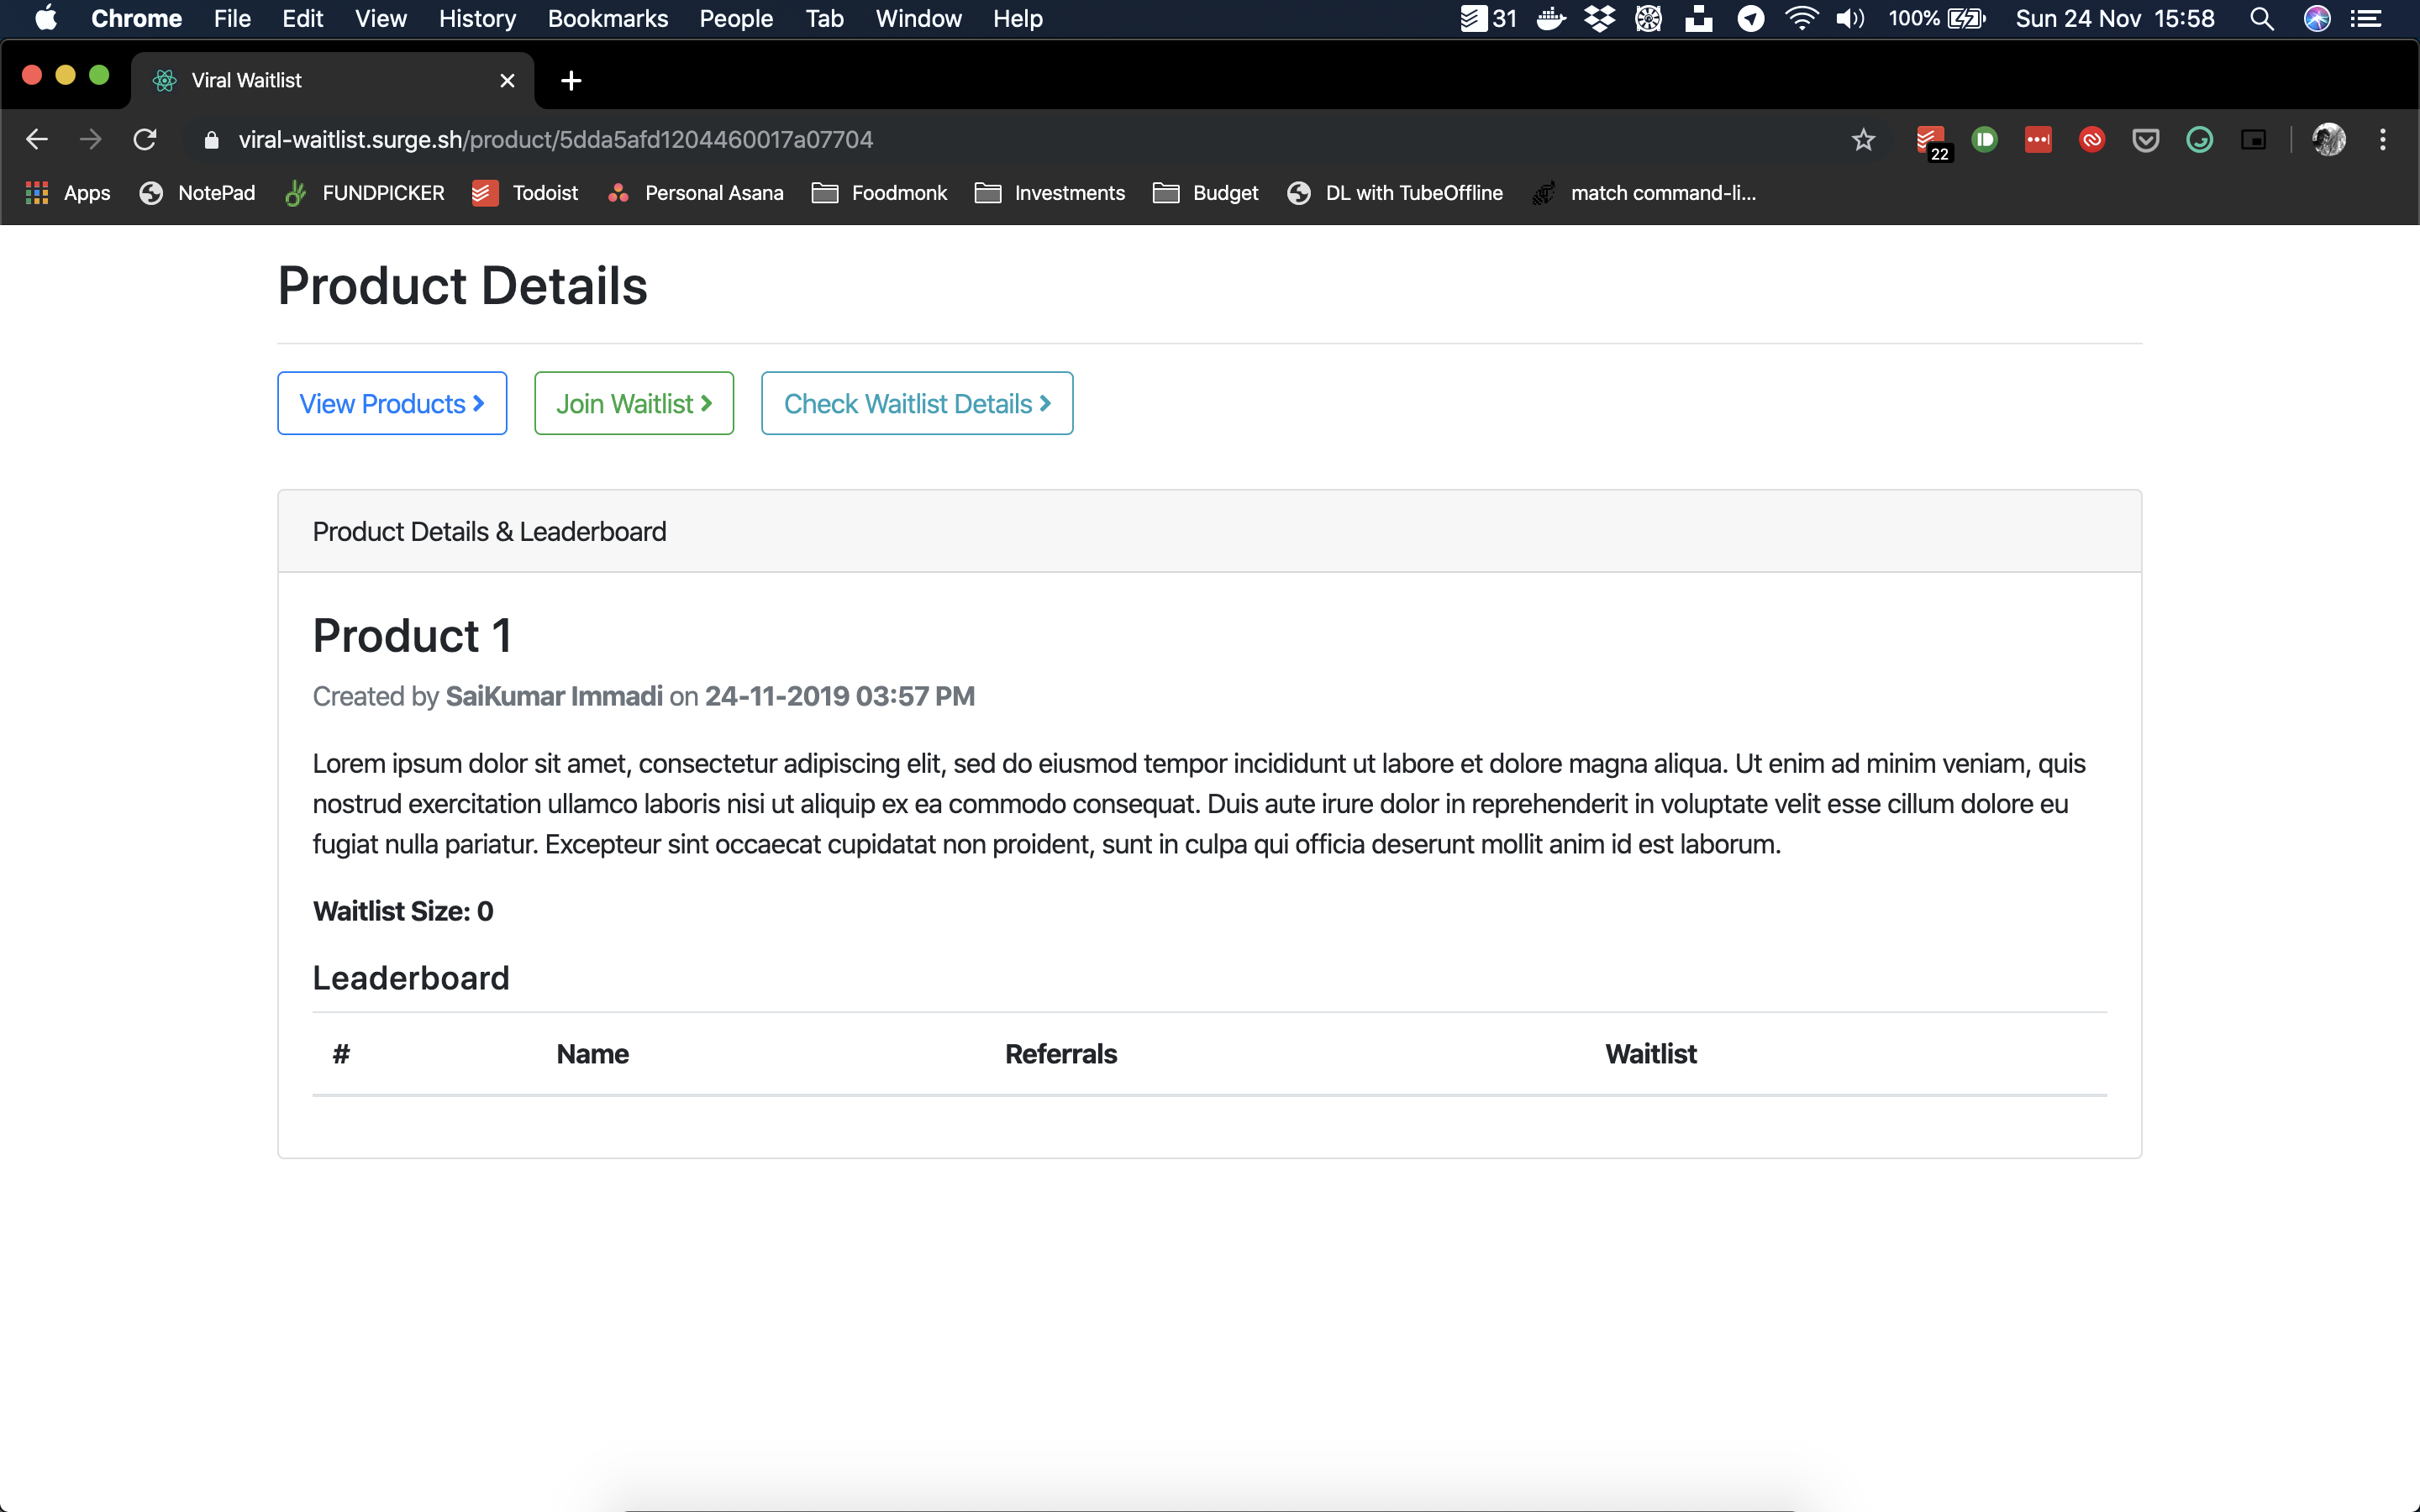Open the History menu

(477, 19)
